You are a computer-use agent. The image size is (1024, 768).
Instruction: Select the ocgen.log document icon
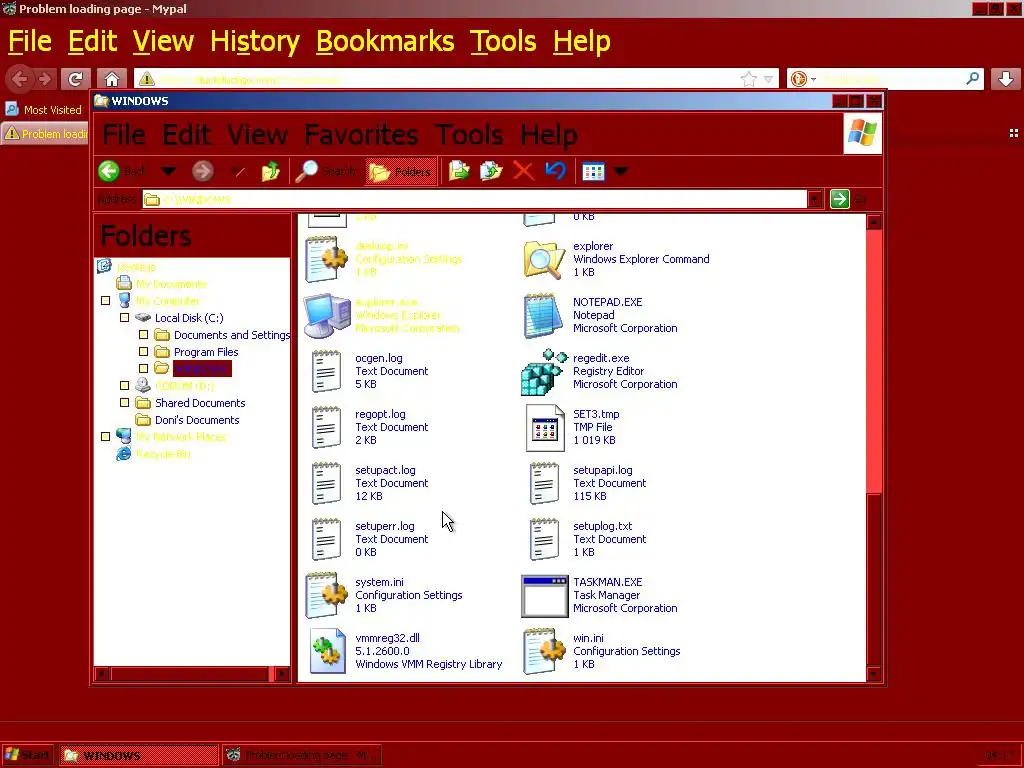point(327,372)
